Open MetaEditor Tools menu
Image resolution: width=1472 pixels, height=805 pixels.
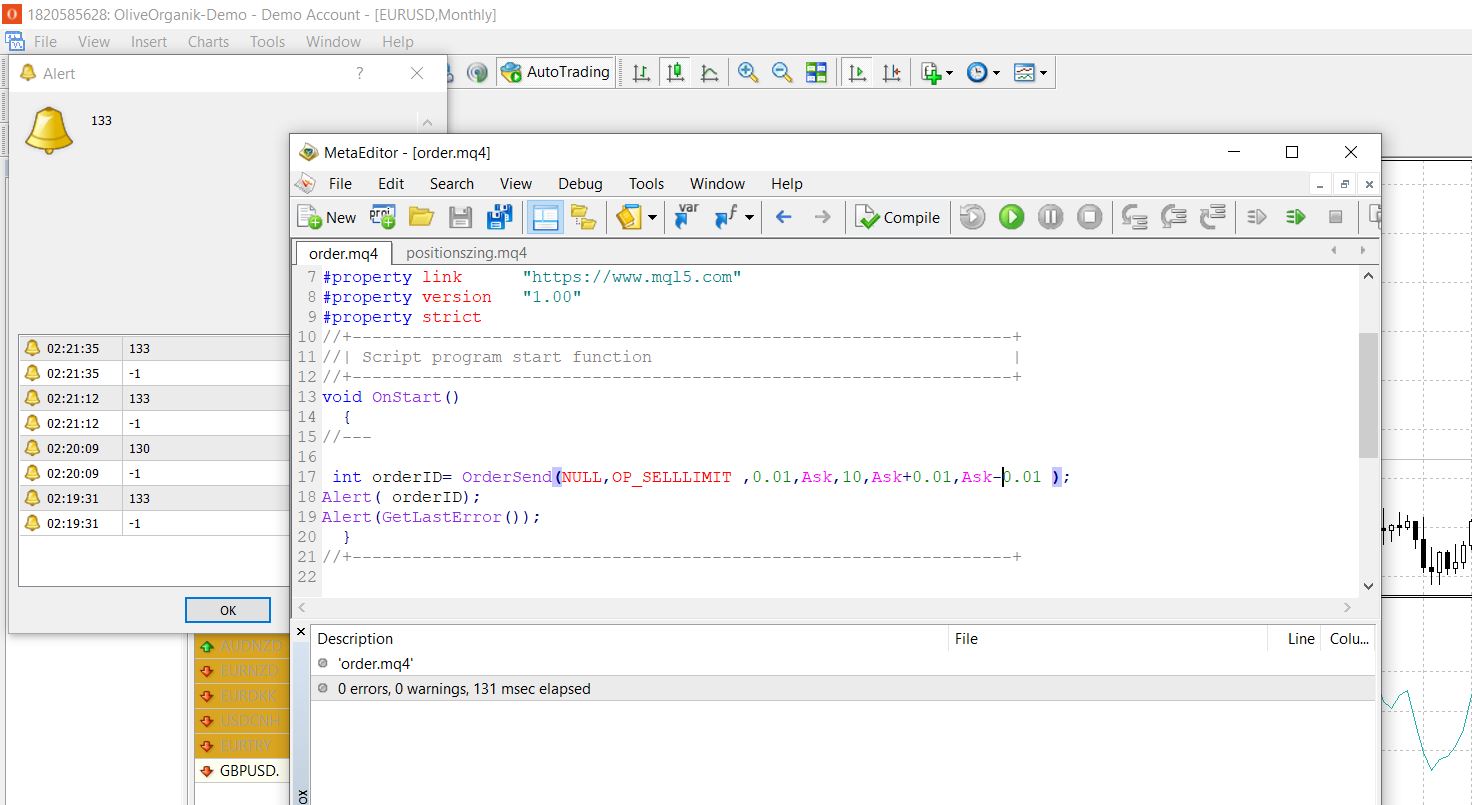(646, 183)
